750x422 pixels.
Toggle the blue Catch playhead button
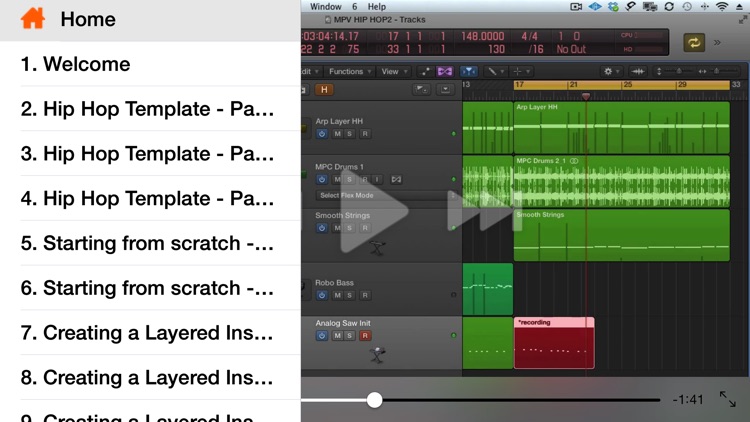[x=469, y=71]
